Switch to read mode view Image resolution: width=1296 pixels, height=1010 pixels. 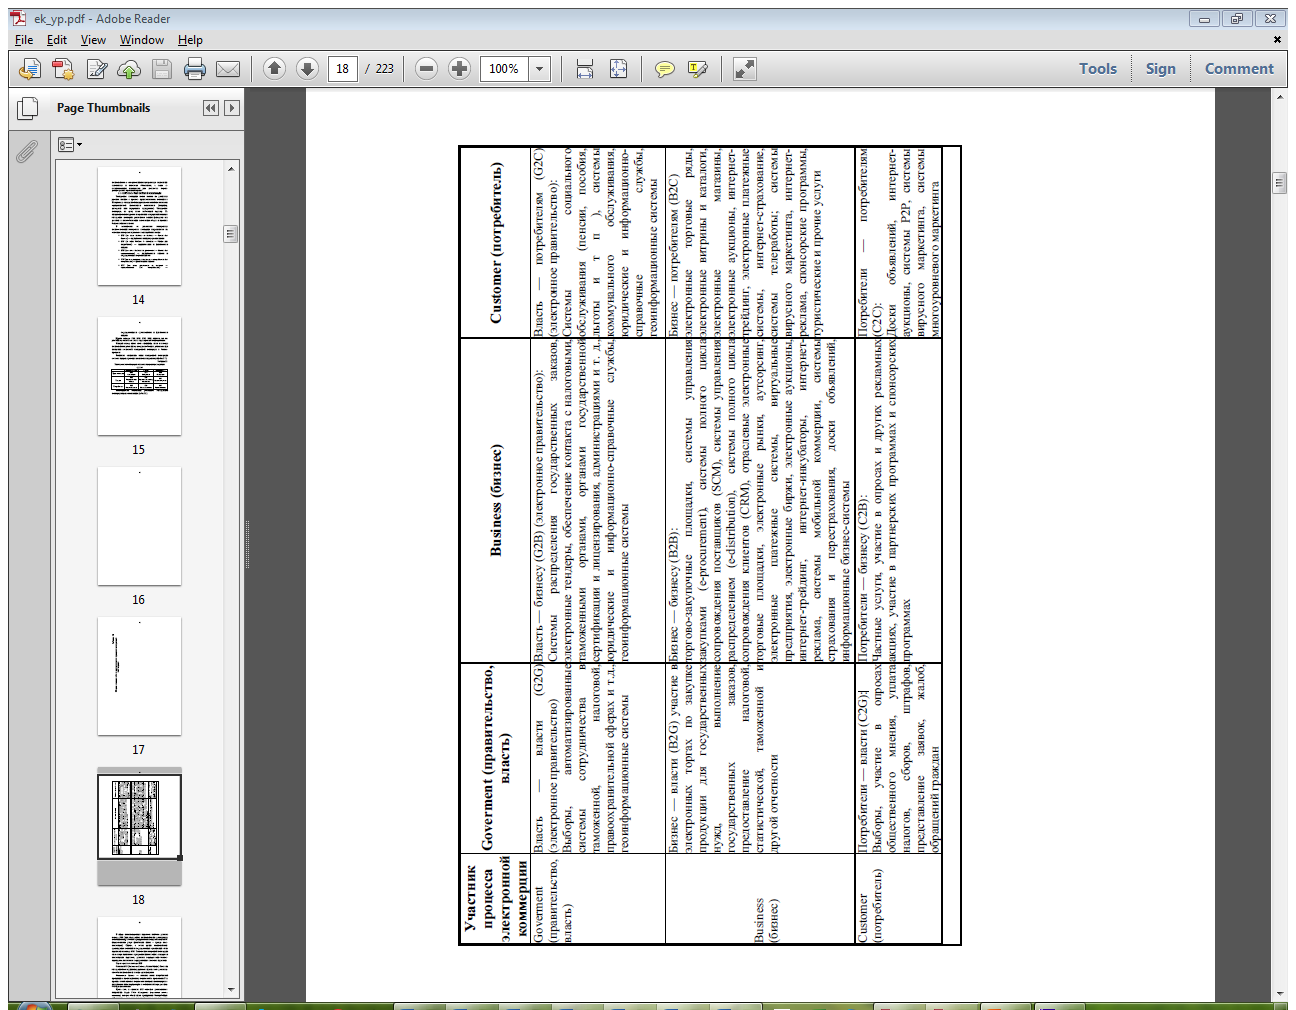pos(744,69)
